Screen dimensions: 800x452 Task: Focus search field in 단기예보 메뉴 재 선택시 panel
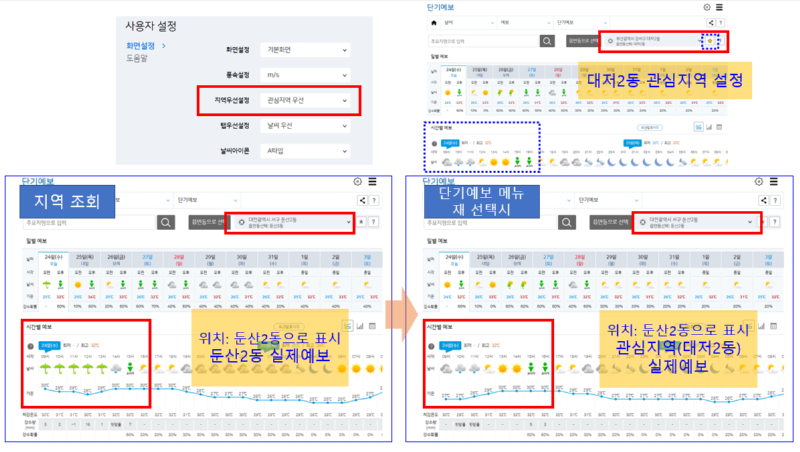(490, 222)
